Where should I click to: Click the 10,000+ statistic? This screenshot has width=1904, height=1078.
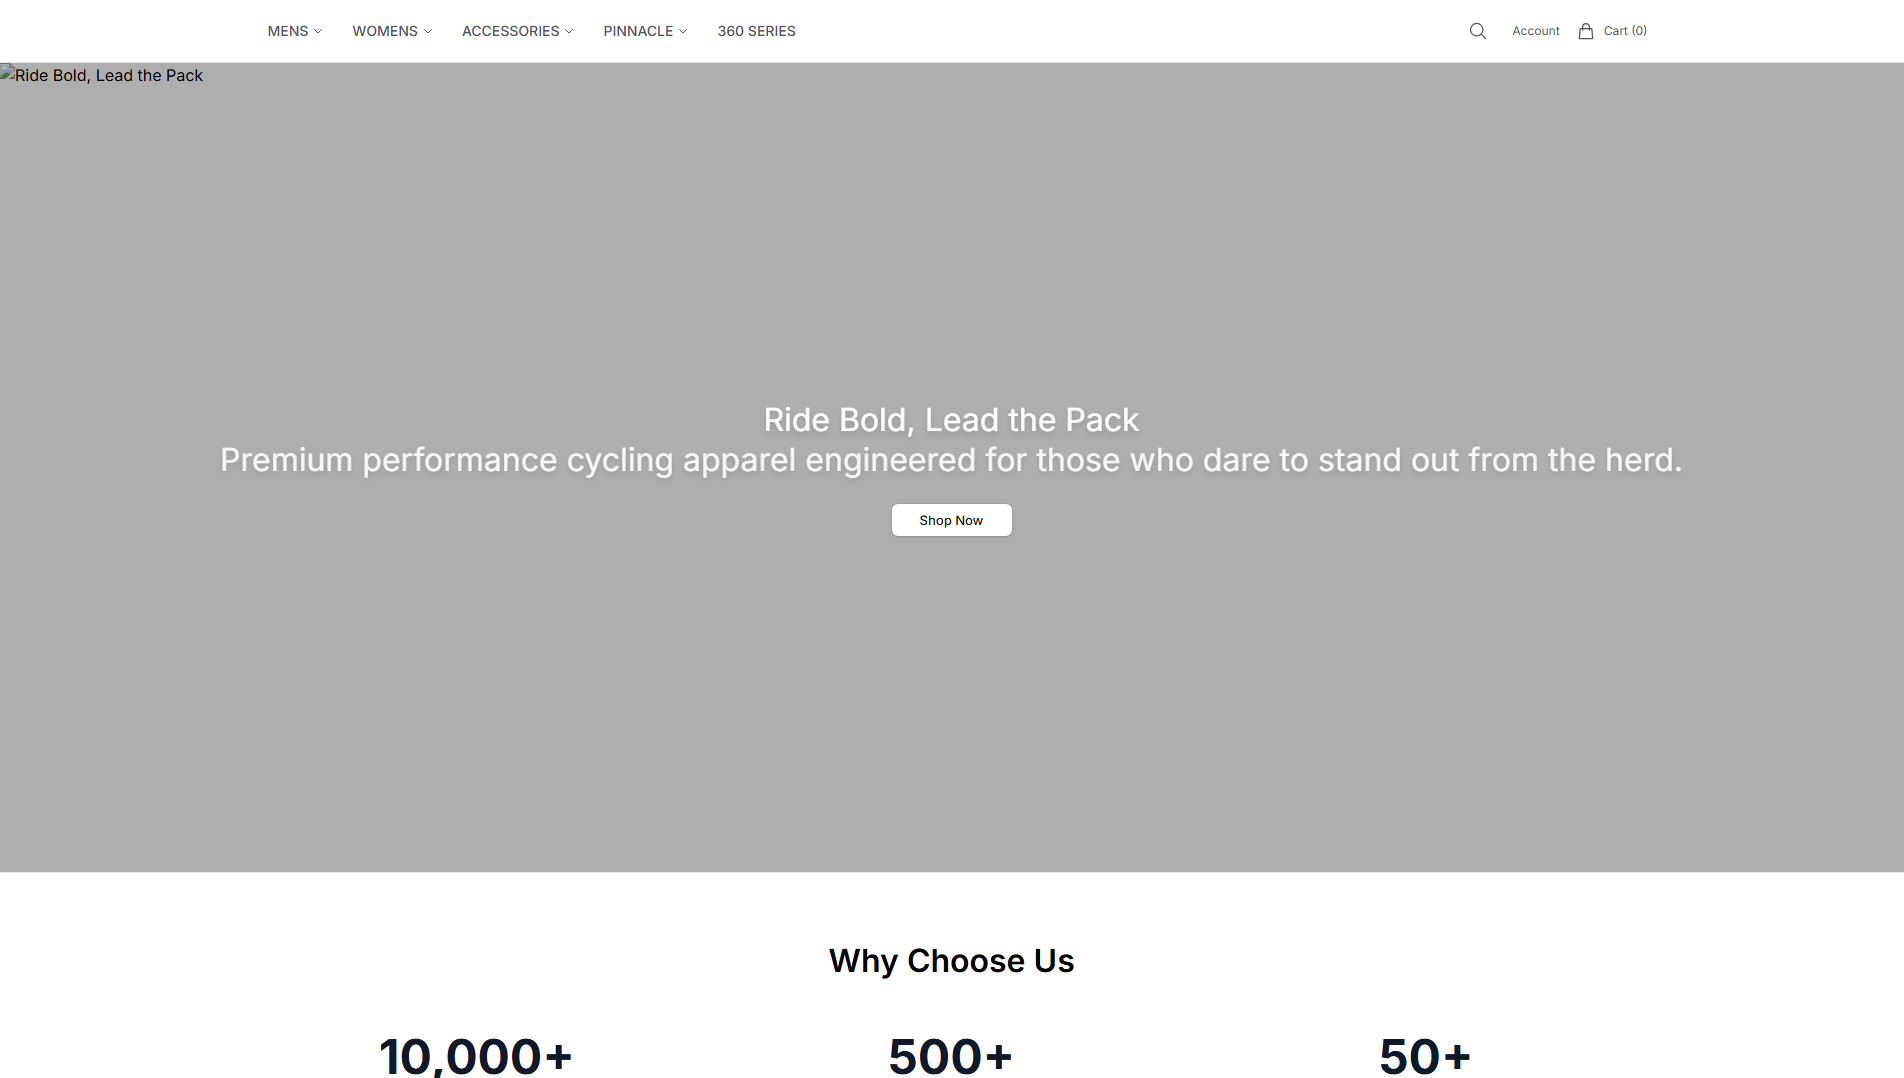tap(476, 1056)
